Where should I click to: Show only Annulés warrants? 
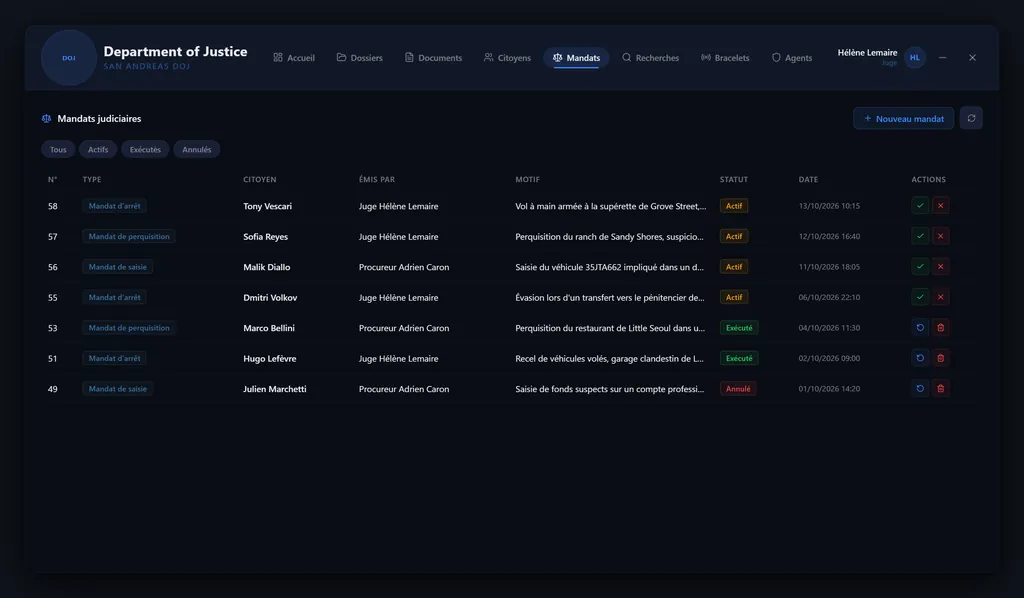[x=197, y=150]
